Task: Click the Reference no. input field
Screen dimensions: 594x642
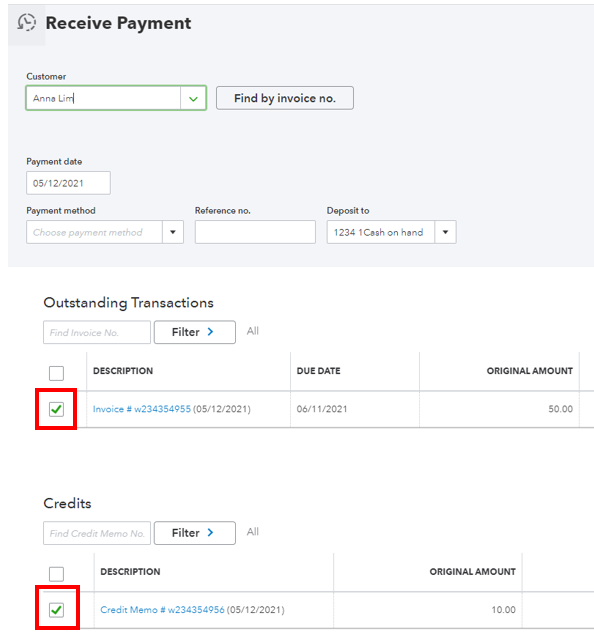Action: pos(255,232)
